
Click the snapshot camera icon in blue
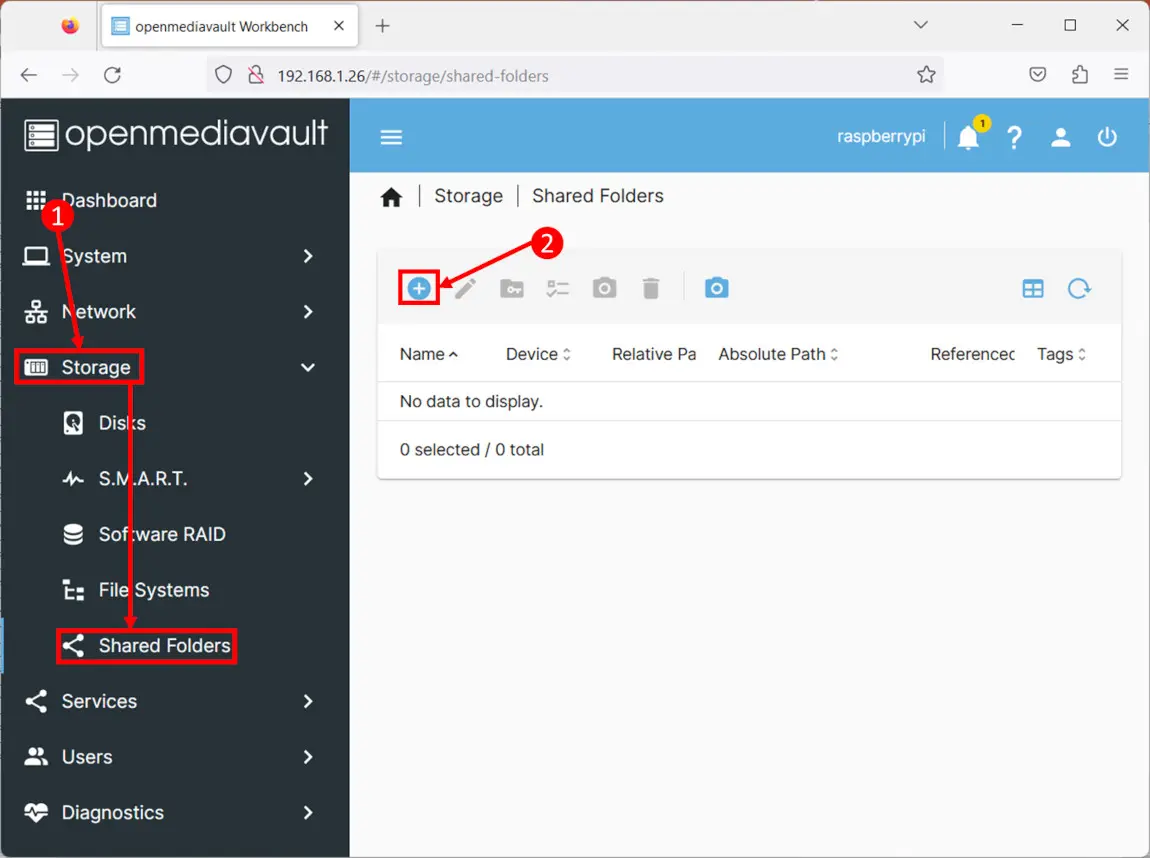716,288
